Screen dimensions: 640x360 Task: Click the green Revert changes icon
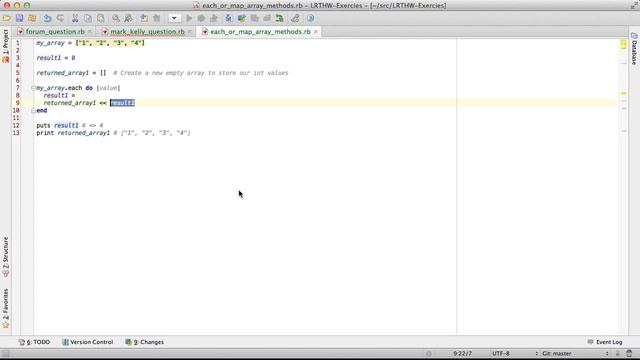click(x=280, y=18)
